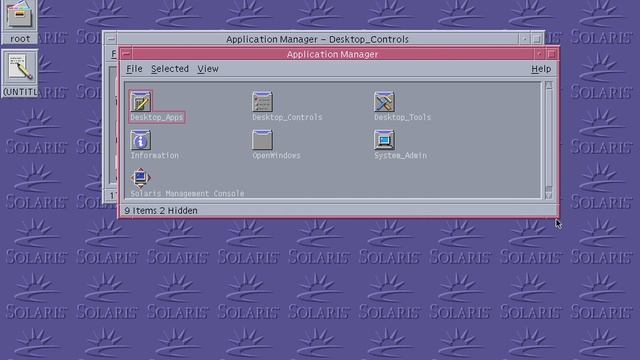Click the OpenWindows label text
This screenshot has width=640, height=360.
(276, 156)
